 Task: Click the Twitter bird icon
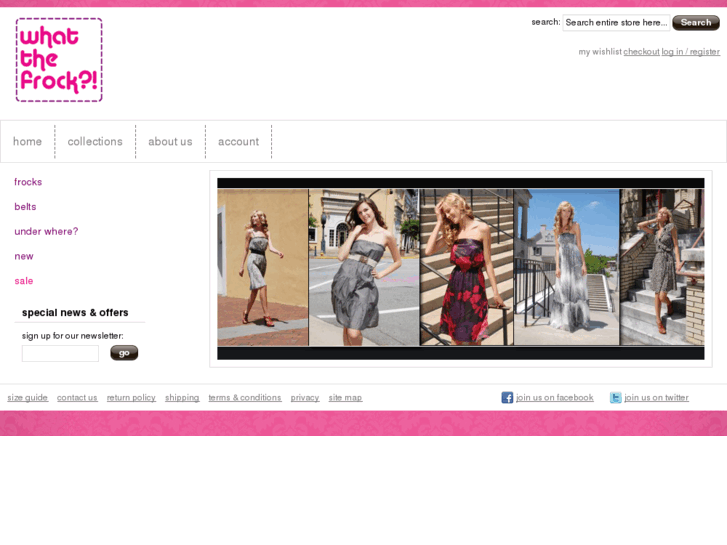(x=616, y=398)
